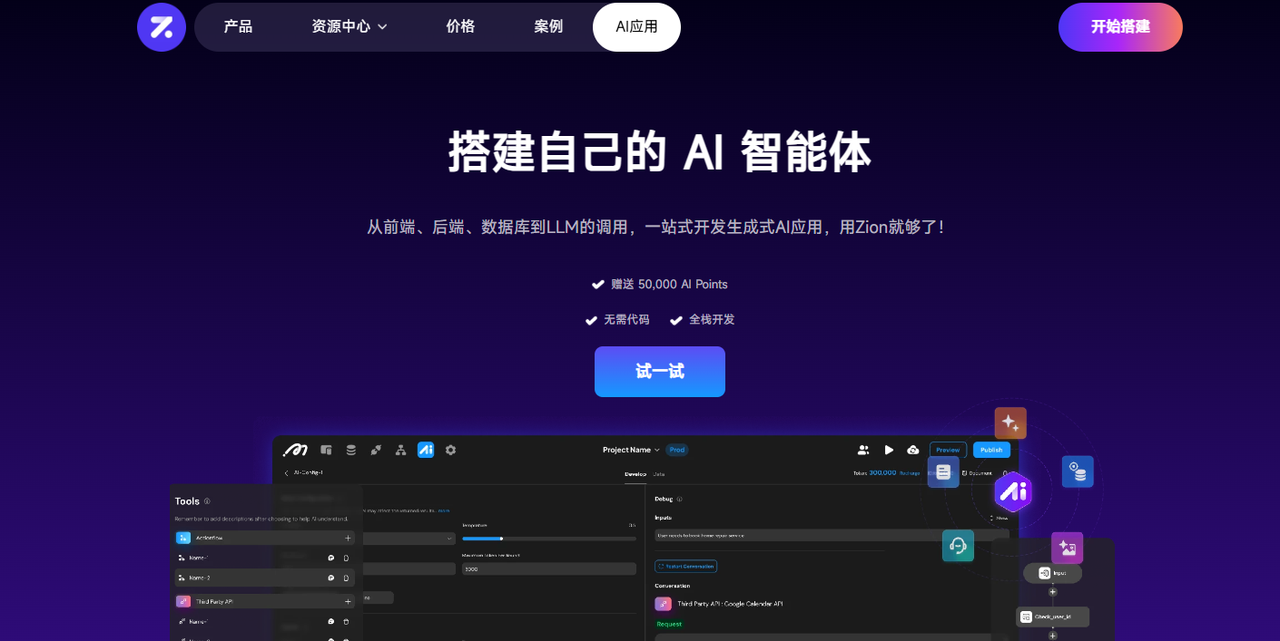Viewport: 1280px width, 641px height.
Task: Click the play run icon
Action: pyautogui.click(x=889, y=450)
